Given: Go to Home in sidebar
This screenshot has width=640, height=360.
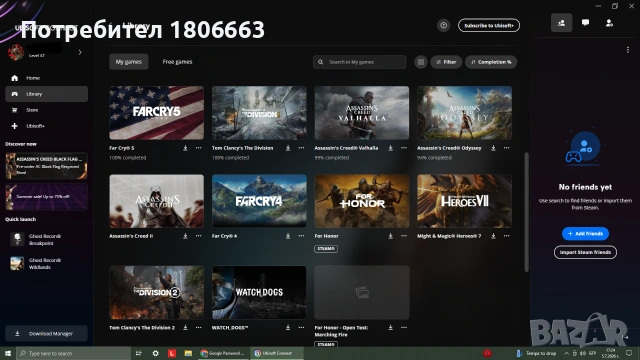Looking at the screenshot, I should point(47,78).
